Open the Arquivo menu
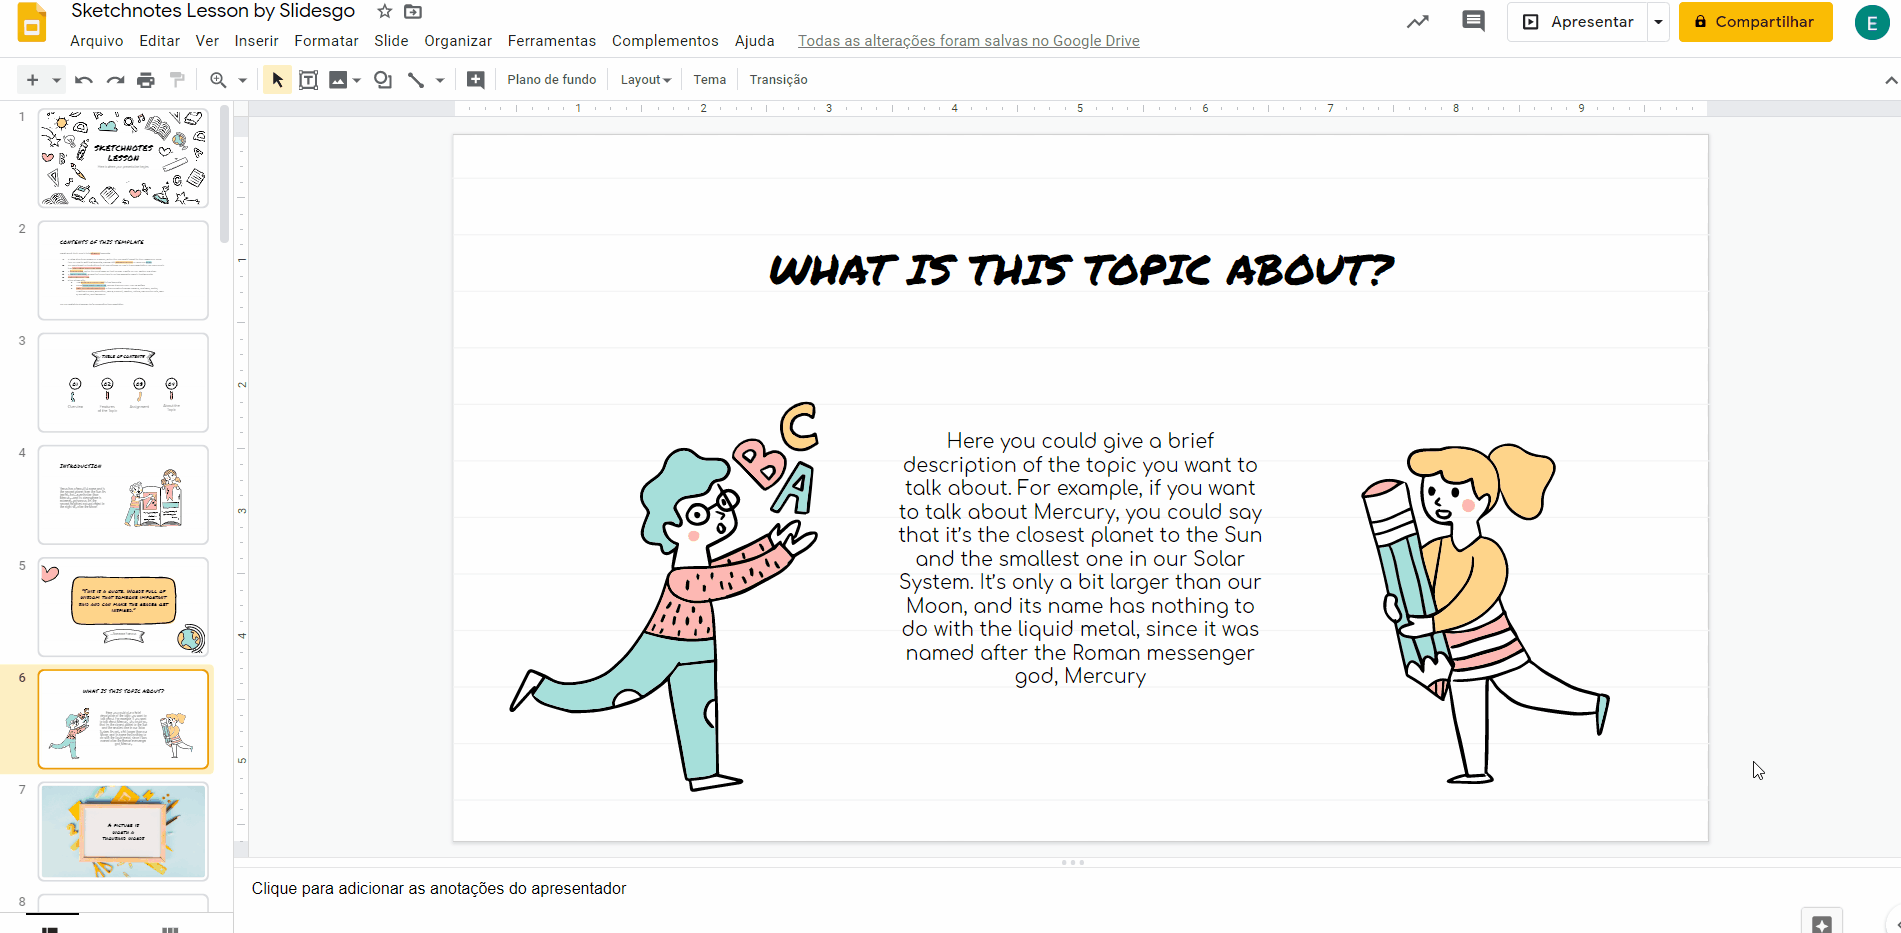Viewport: 1901px width, 933px height. [x=97, y=41]
